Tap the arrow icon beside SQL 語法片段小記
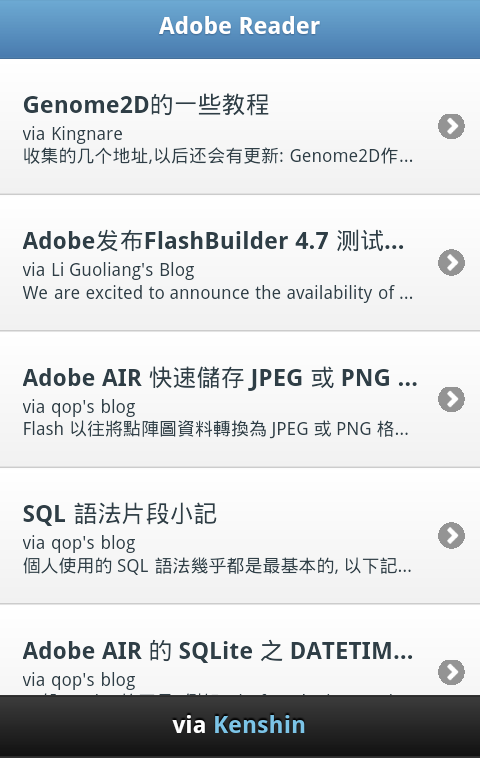Screen dimensions: 480x758 pyautogui.click(x=451, y=536)
